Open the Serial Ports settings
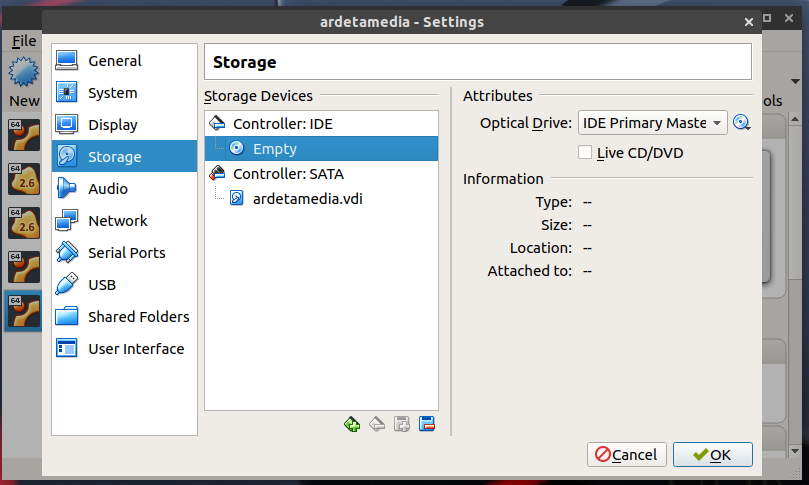Image resolution: width=809 pixels, height=485 pixels. [126, 253]
